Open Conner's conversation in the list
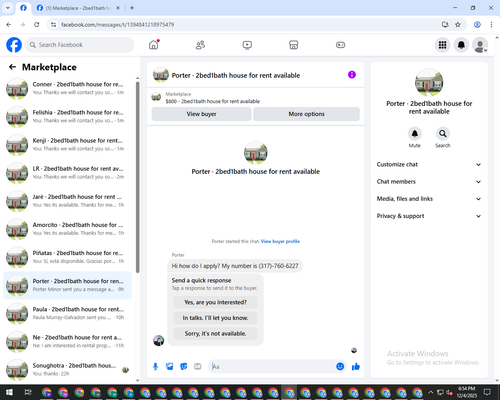 [x=67, y=88]
